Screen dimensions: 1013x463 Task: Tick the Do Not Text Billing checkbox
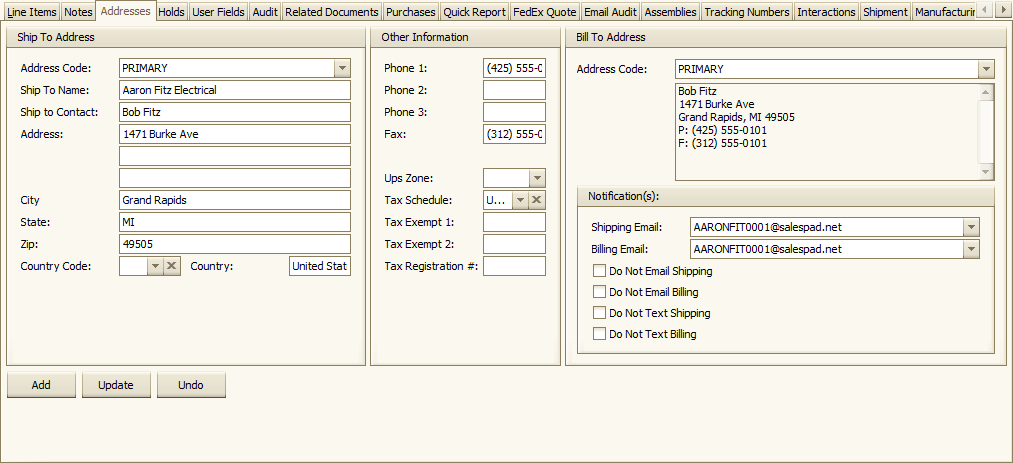(599, 334)
